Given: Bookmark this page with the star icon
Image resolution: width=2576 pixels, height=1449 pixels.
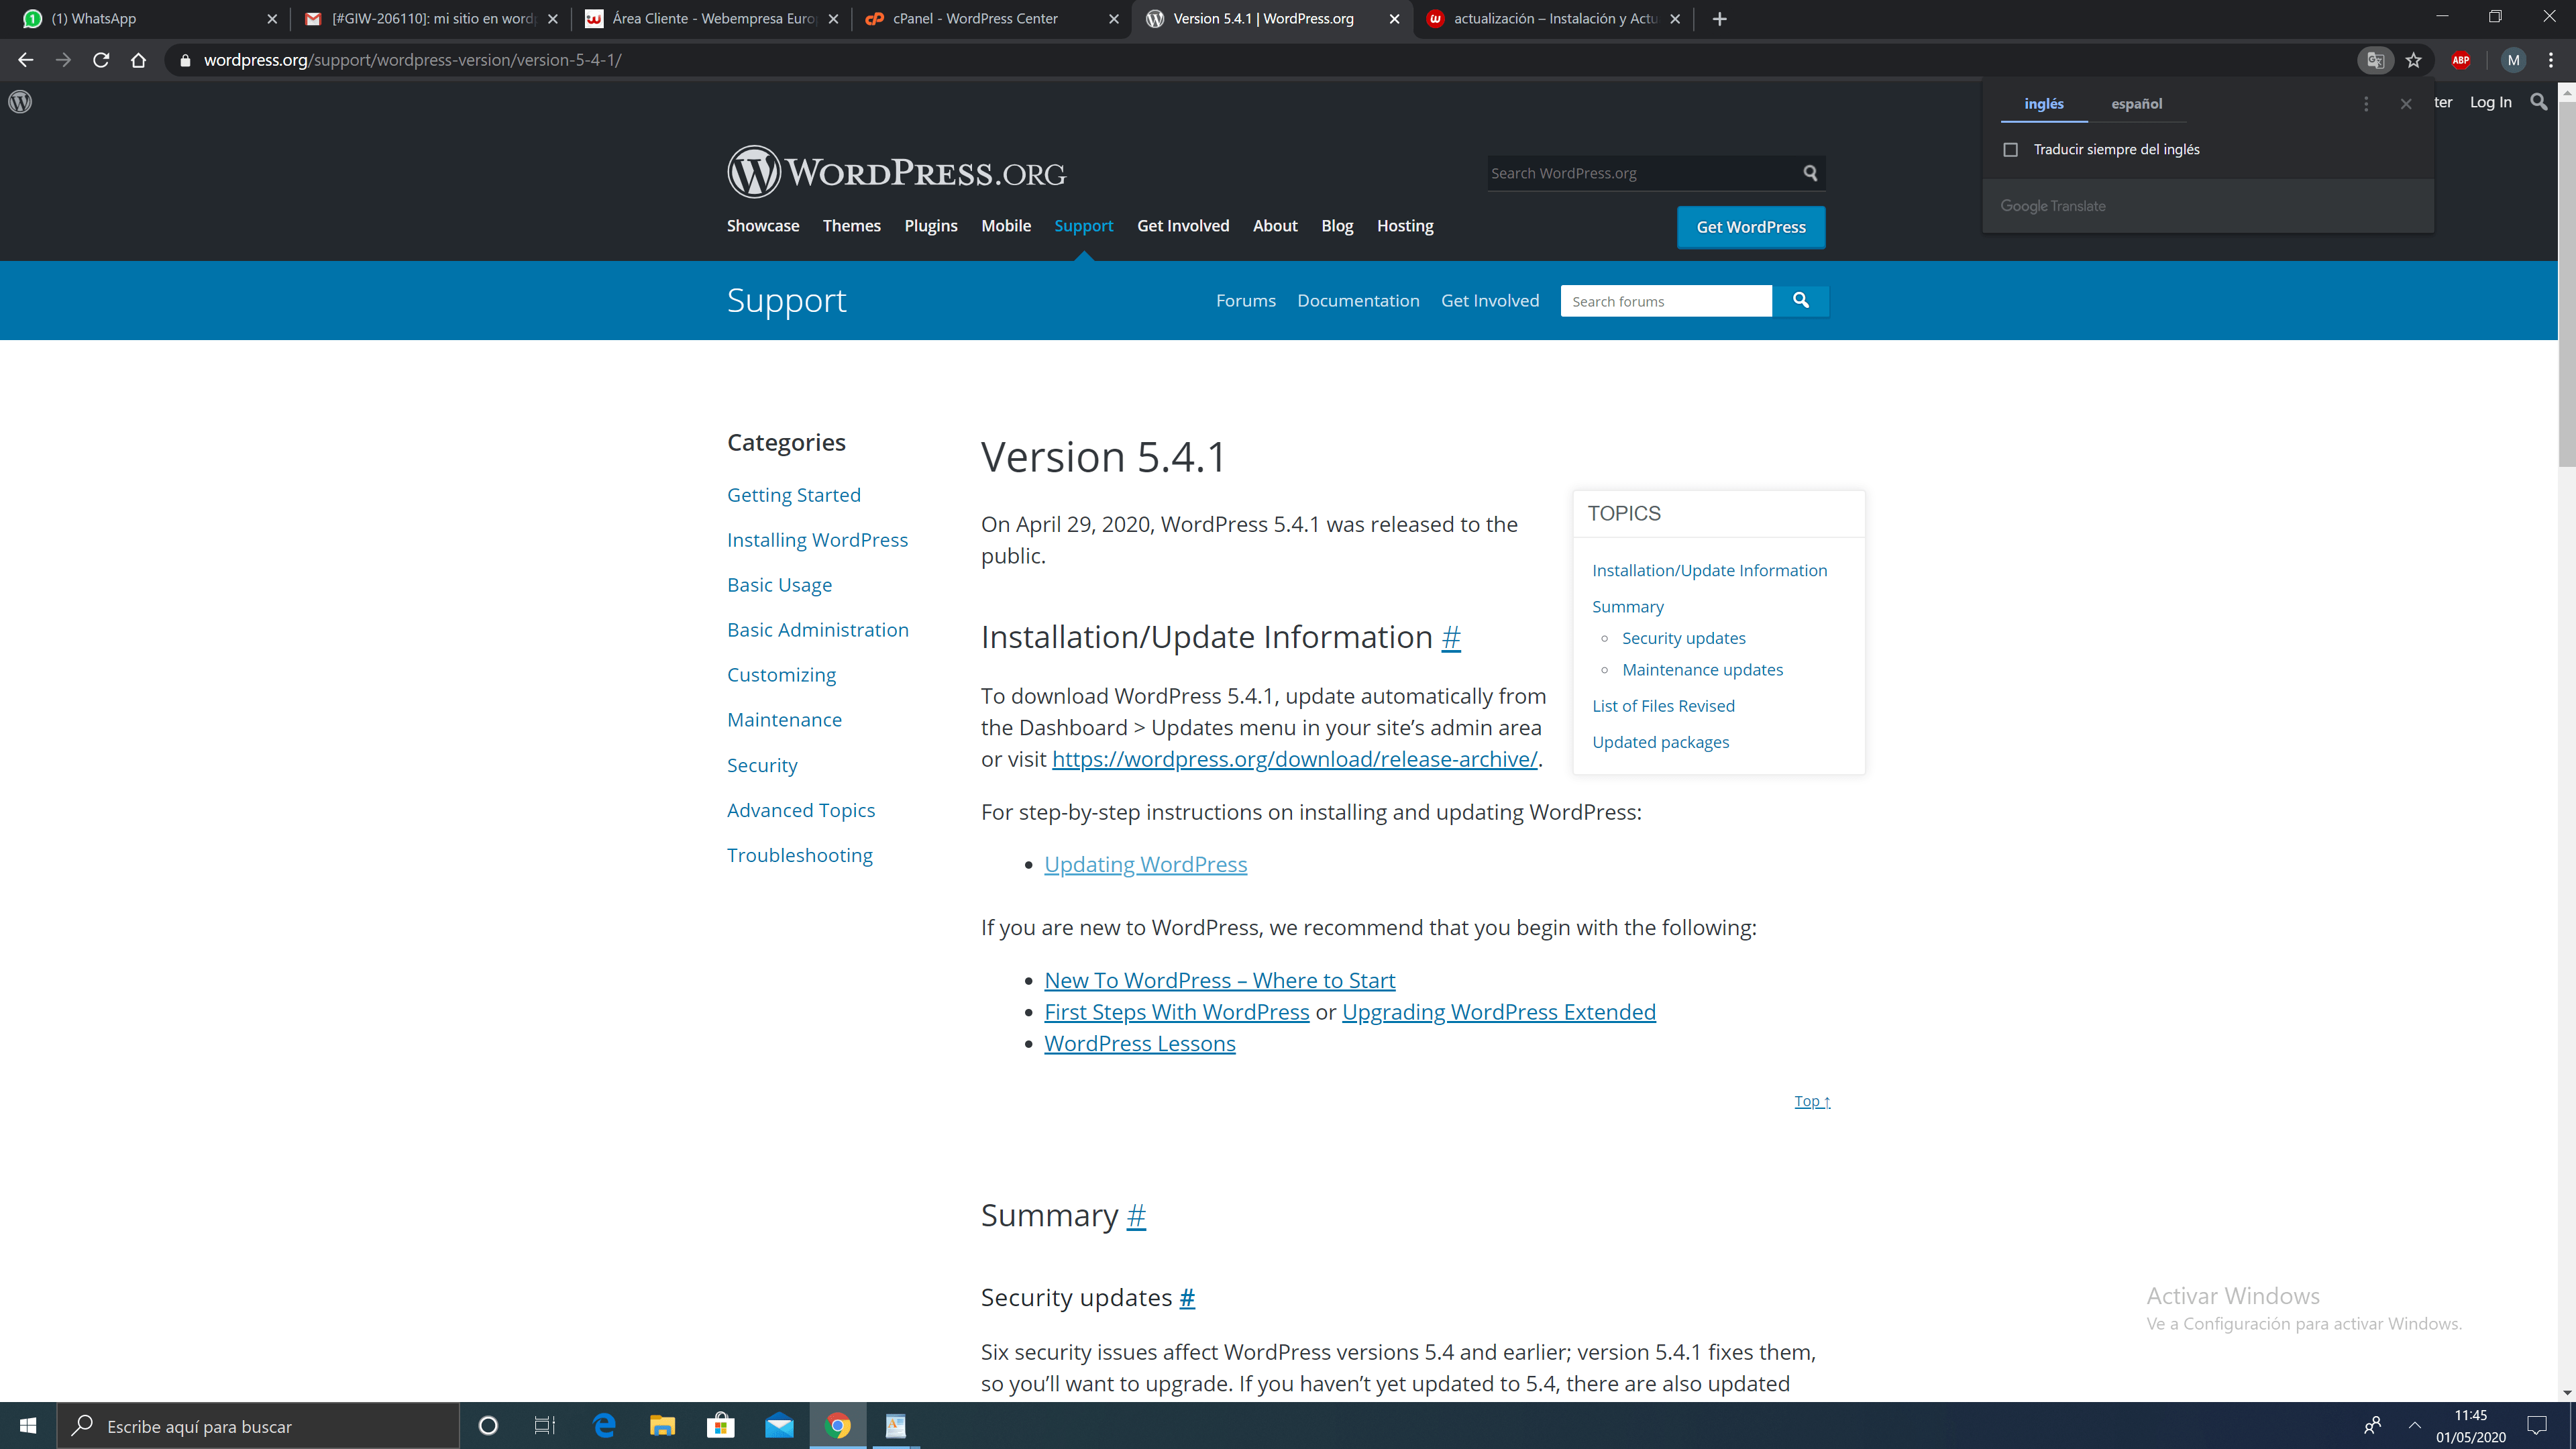Looking at the screenshot, I should pos(2414,60).
